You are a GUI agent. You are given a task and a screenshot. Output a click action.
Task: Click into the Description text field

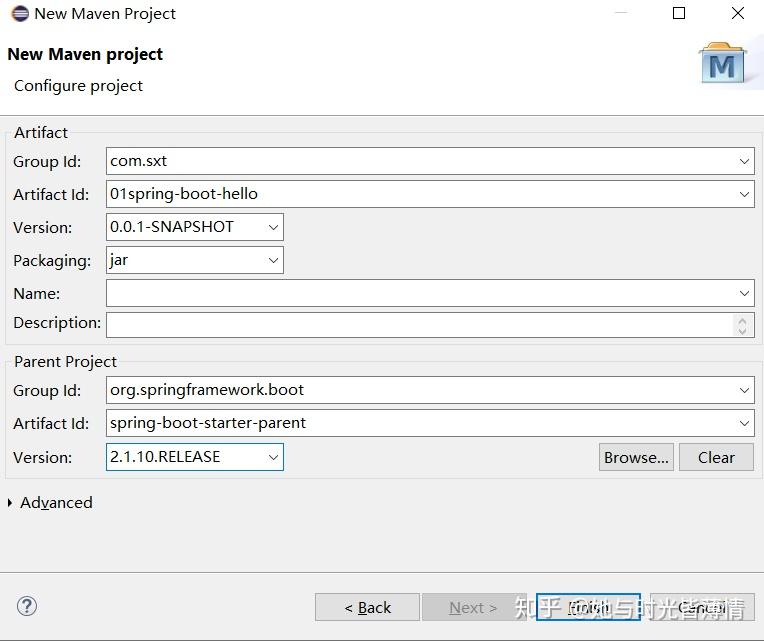coord(420,324)
